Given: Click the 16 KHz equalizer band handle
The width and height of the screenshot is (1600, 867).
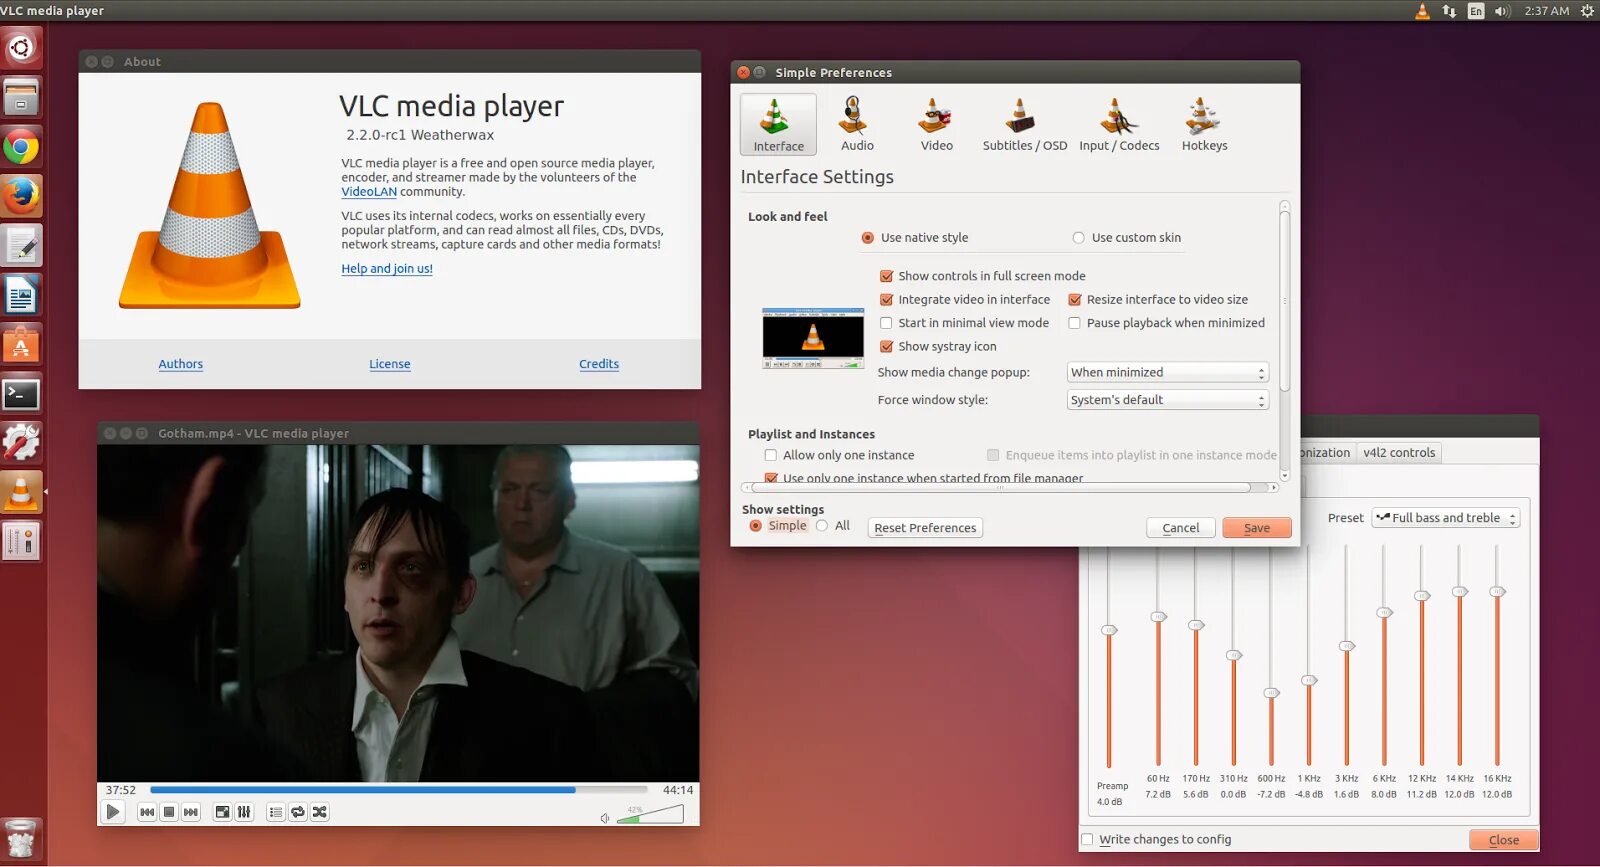Looking at the screenshot, I should pos(1497,592).
